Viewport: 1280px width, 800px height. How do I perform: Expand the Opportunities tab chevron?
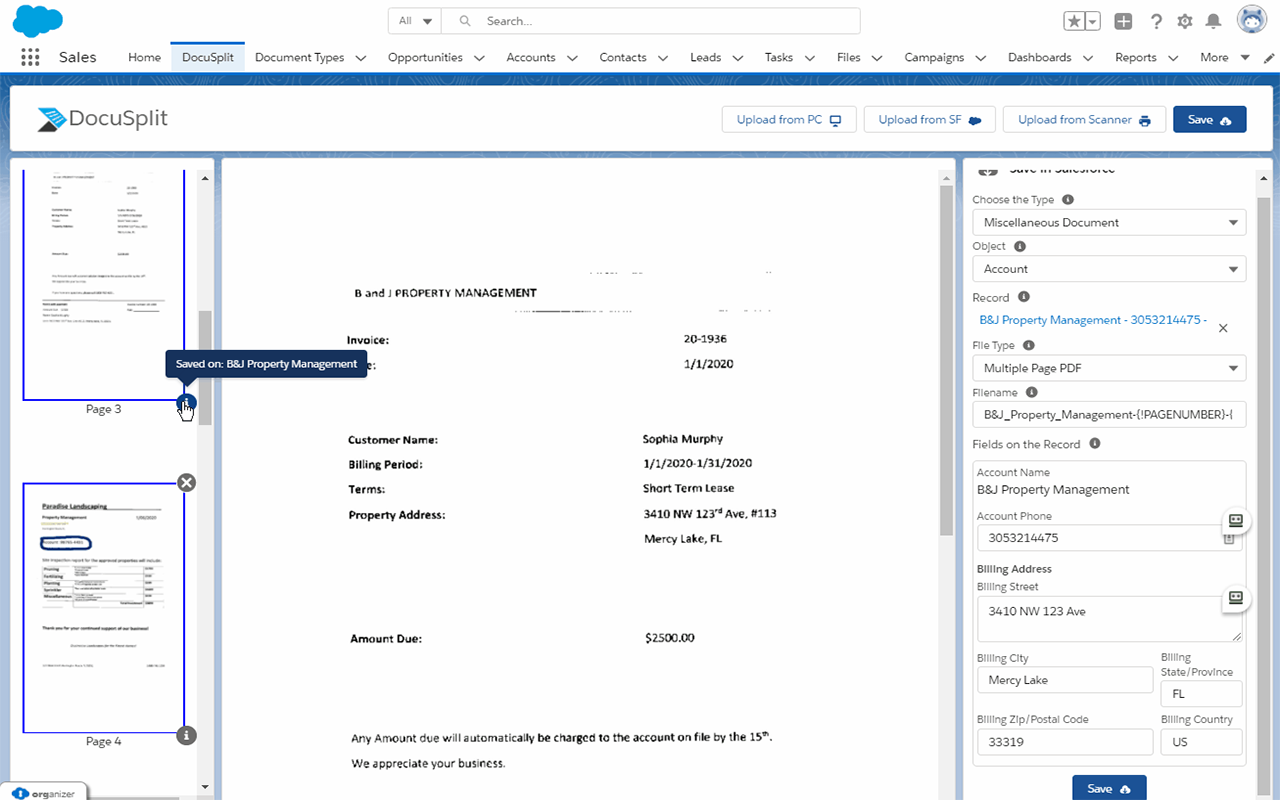pyautogui.click(x=479, y=58)
